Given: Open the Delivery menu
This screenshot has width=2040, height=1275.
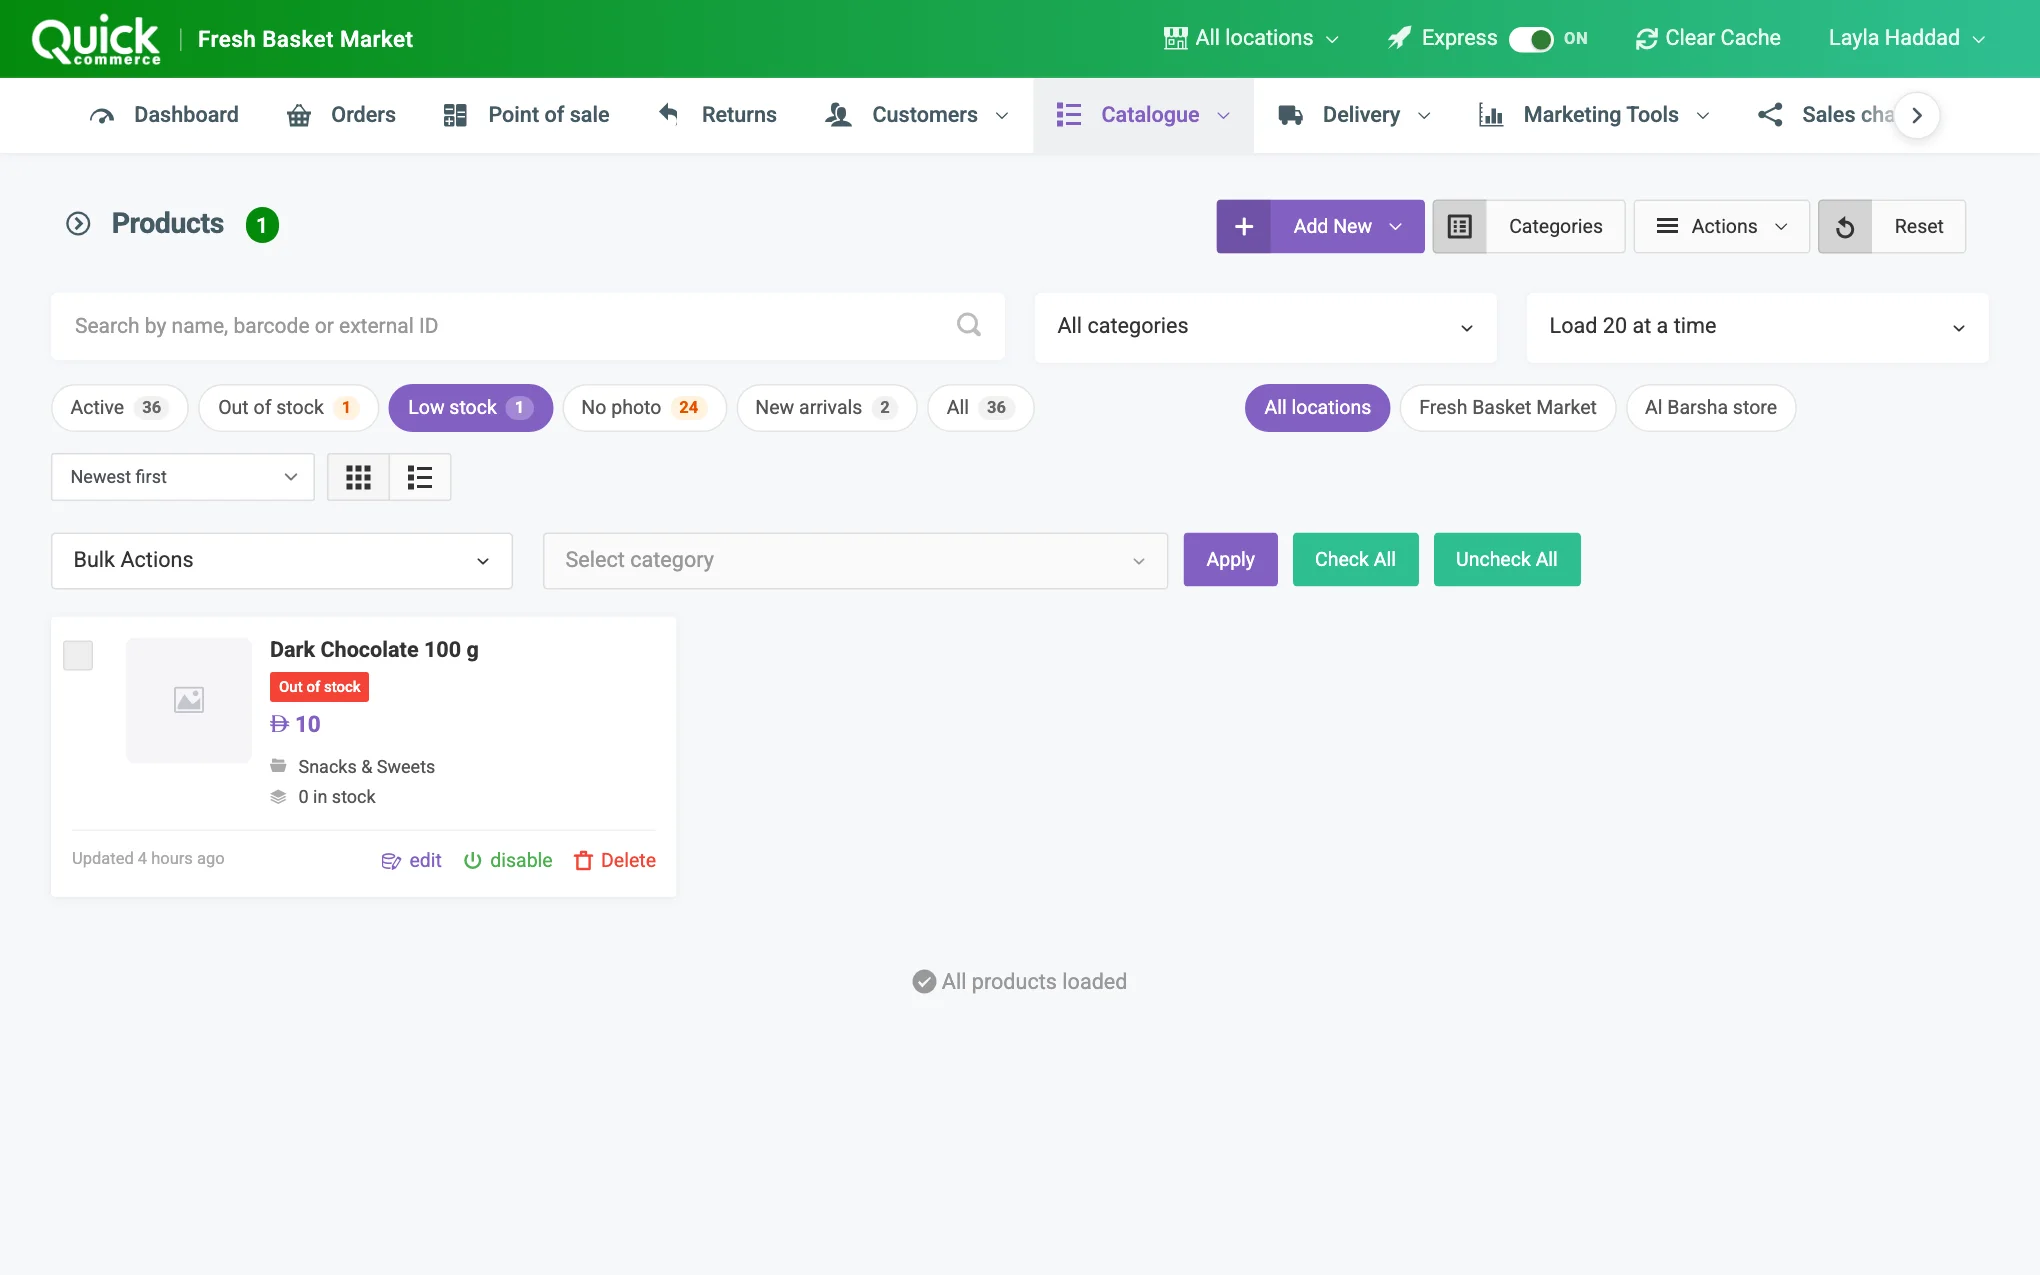Looking at the screenshot, I should 1355,115.
